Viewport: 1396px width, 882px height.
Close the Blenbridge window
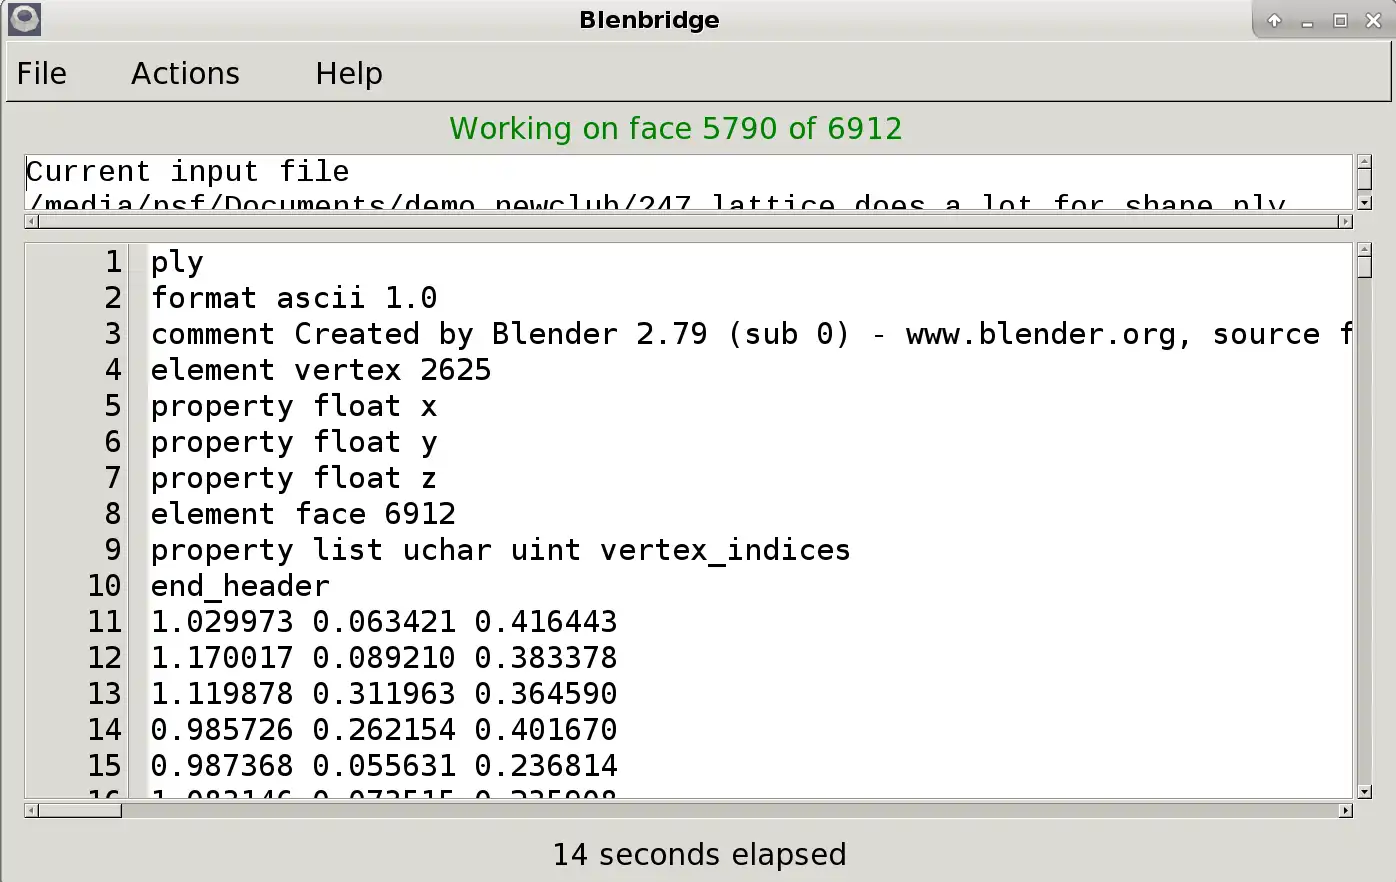[1373, 20]
